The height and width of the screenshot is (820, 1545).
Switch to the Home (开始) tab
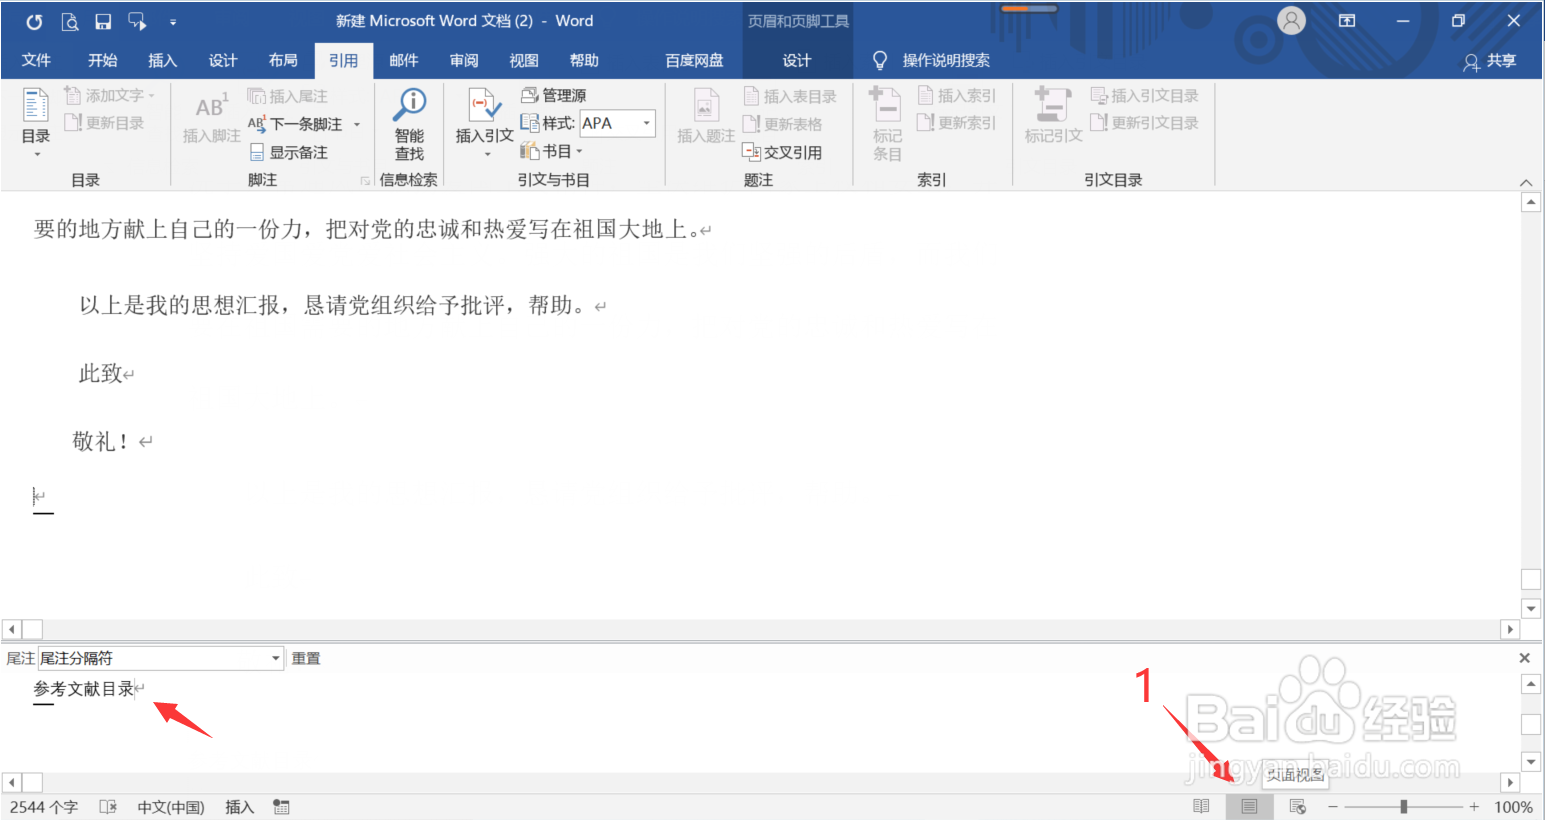pyautogui.click(x=102, y=60)
